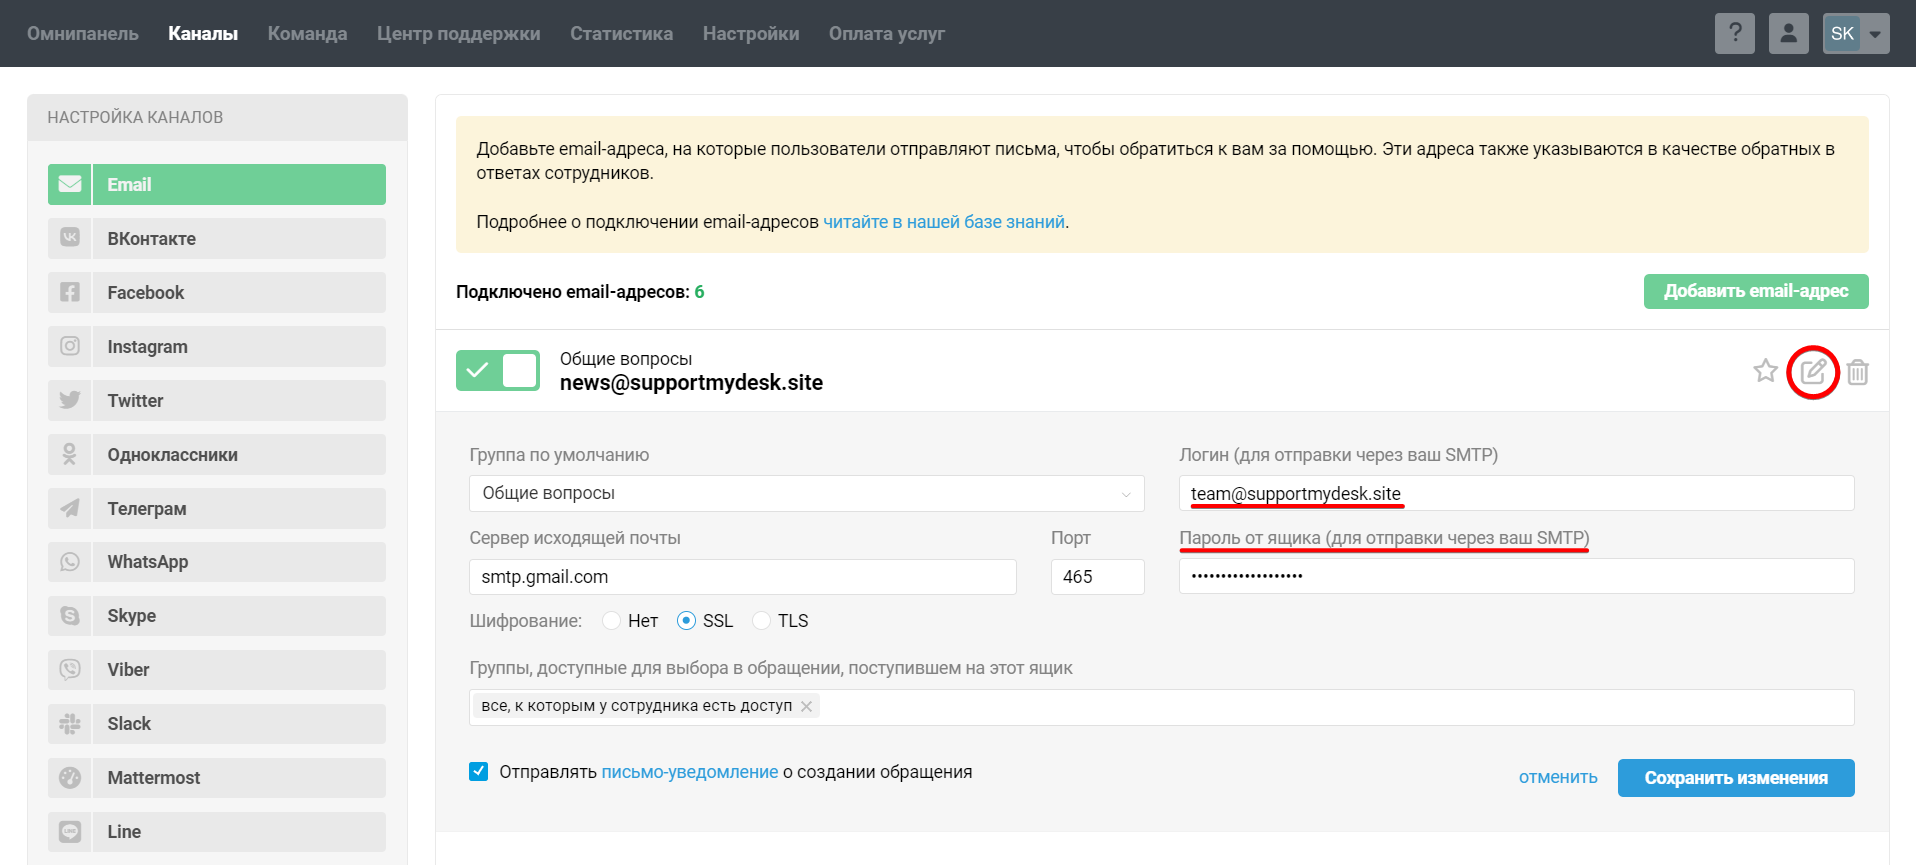Select TLS encryption option
This screenshot has height=865, width=1916.
coord(762,621)
